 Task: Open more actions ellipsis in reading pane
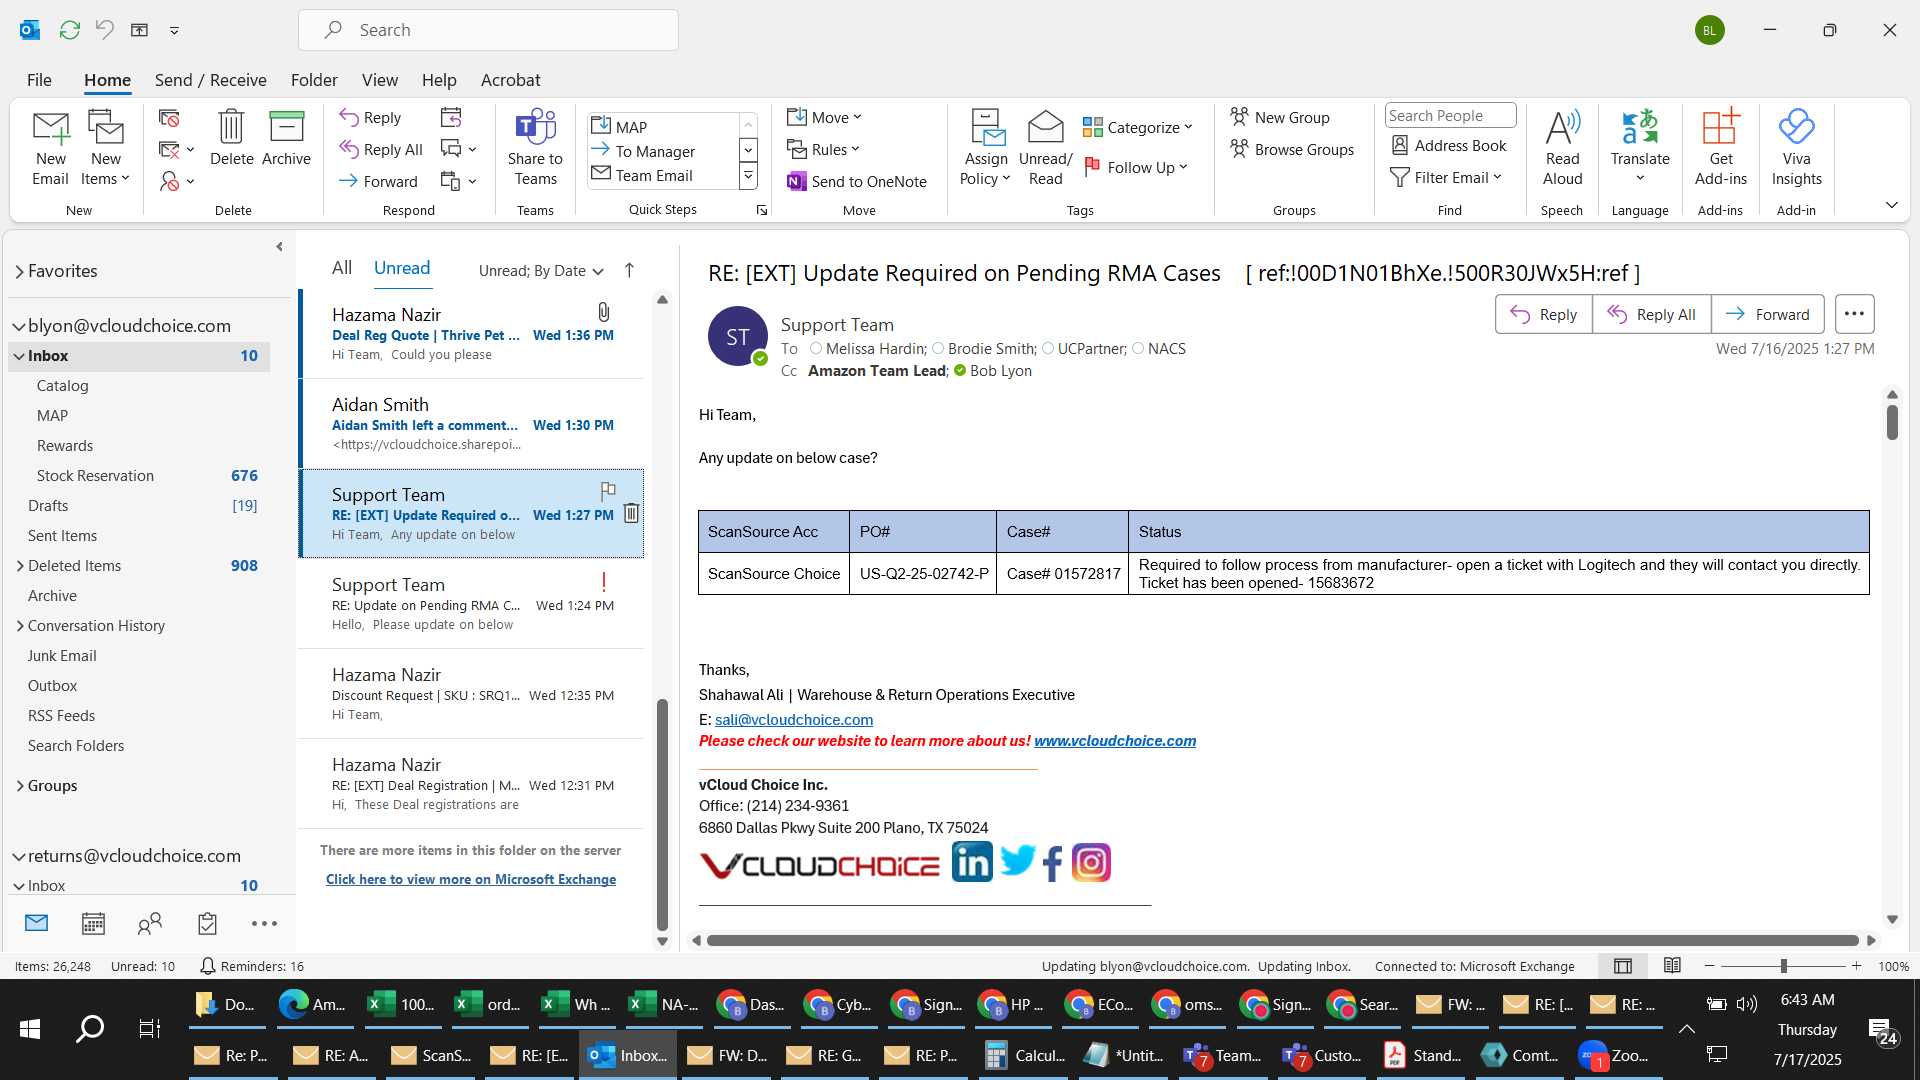click(x=1854, y=314)
